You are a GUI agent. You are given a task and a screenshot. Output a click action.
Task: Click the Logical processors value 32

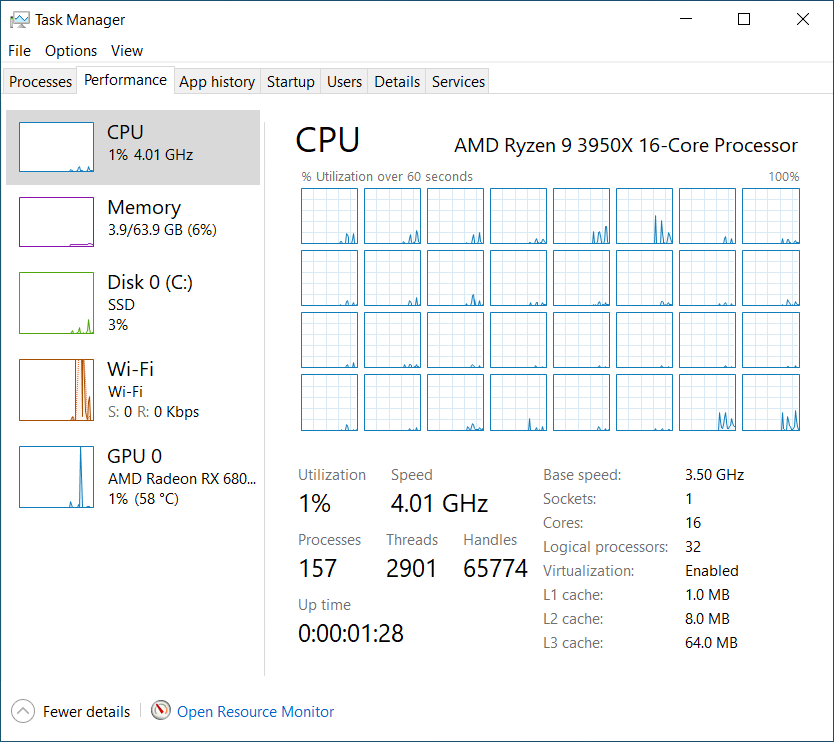pos(693,547)
